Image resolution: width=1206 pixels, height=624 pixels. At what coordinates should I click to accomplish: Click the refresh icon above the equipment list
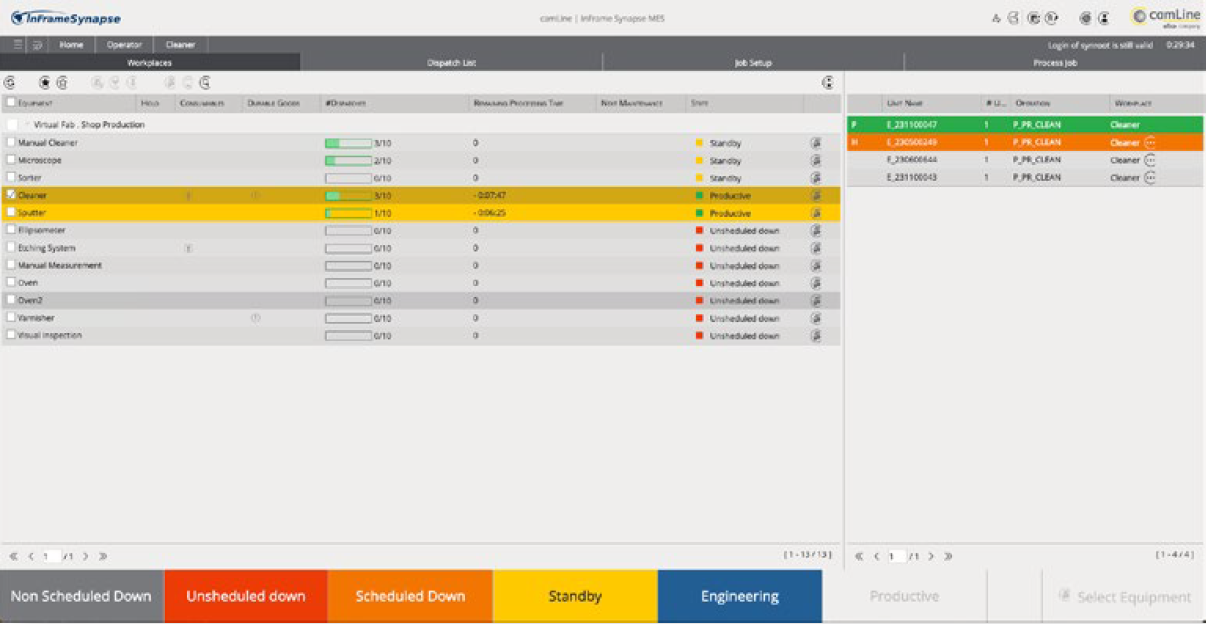(9, 82)
